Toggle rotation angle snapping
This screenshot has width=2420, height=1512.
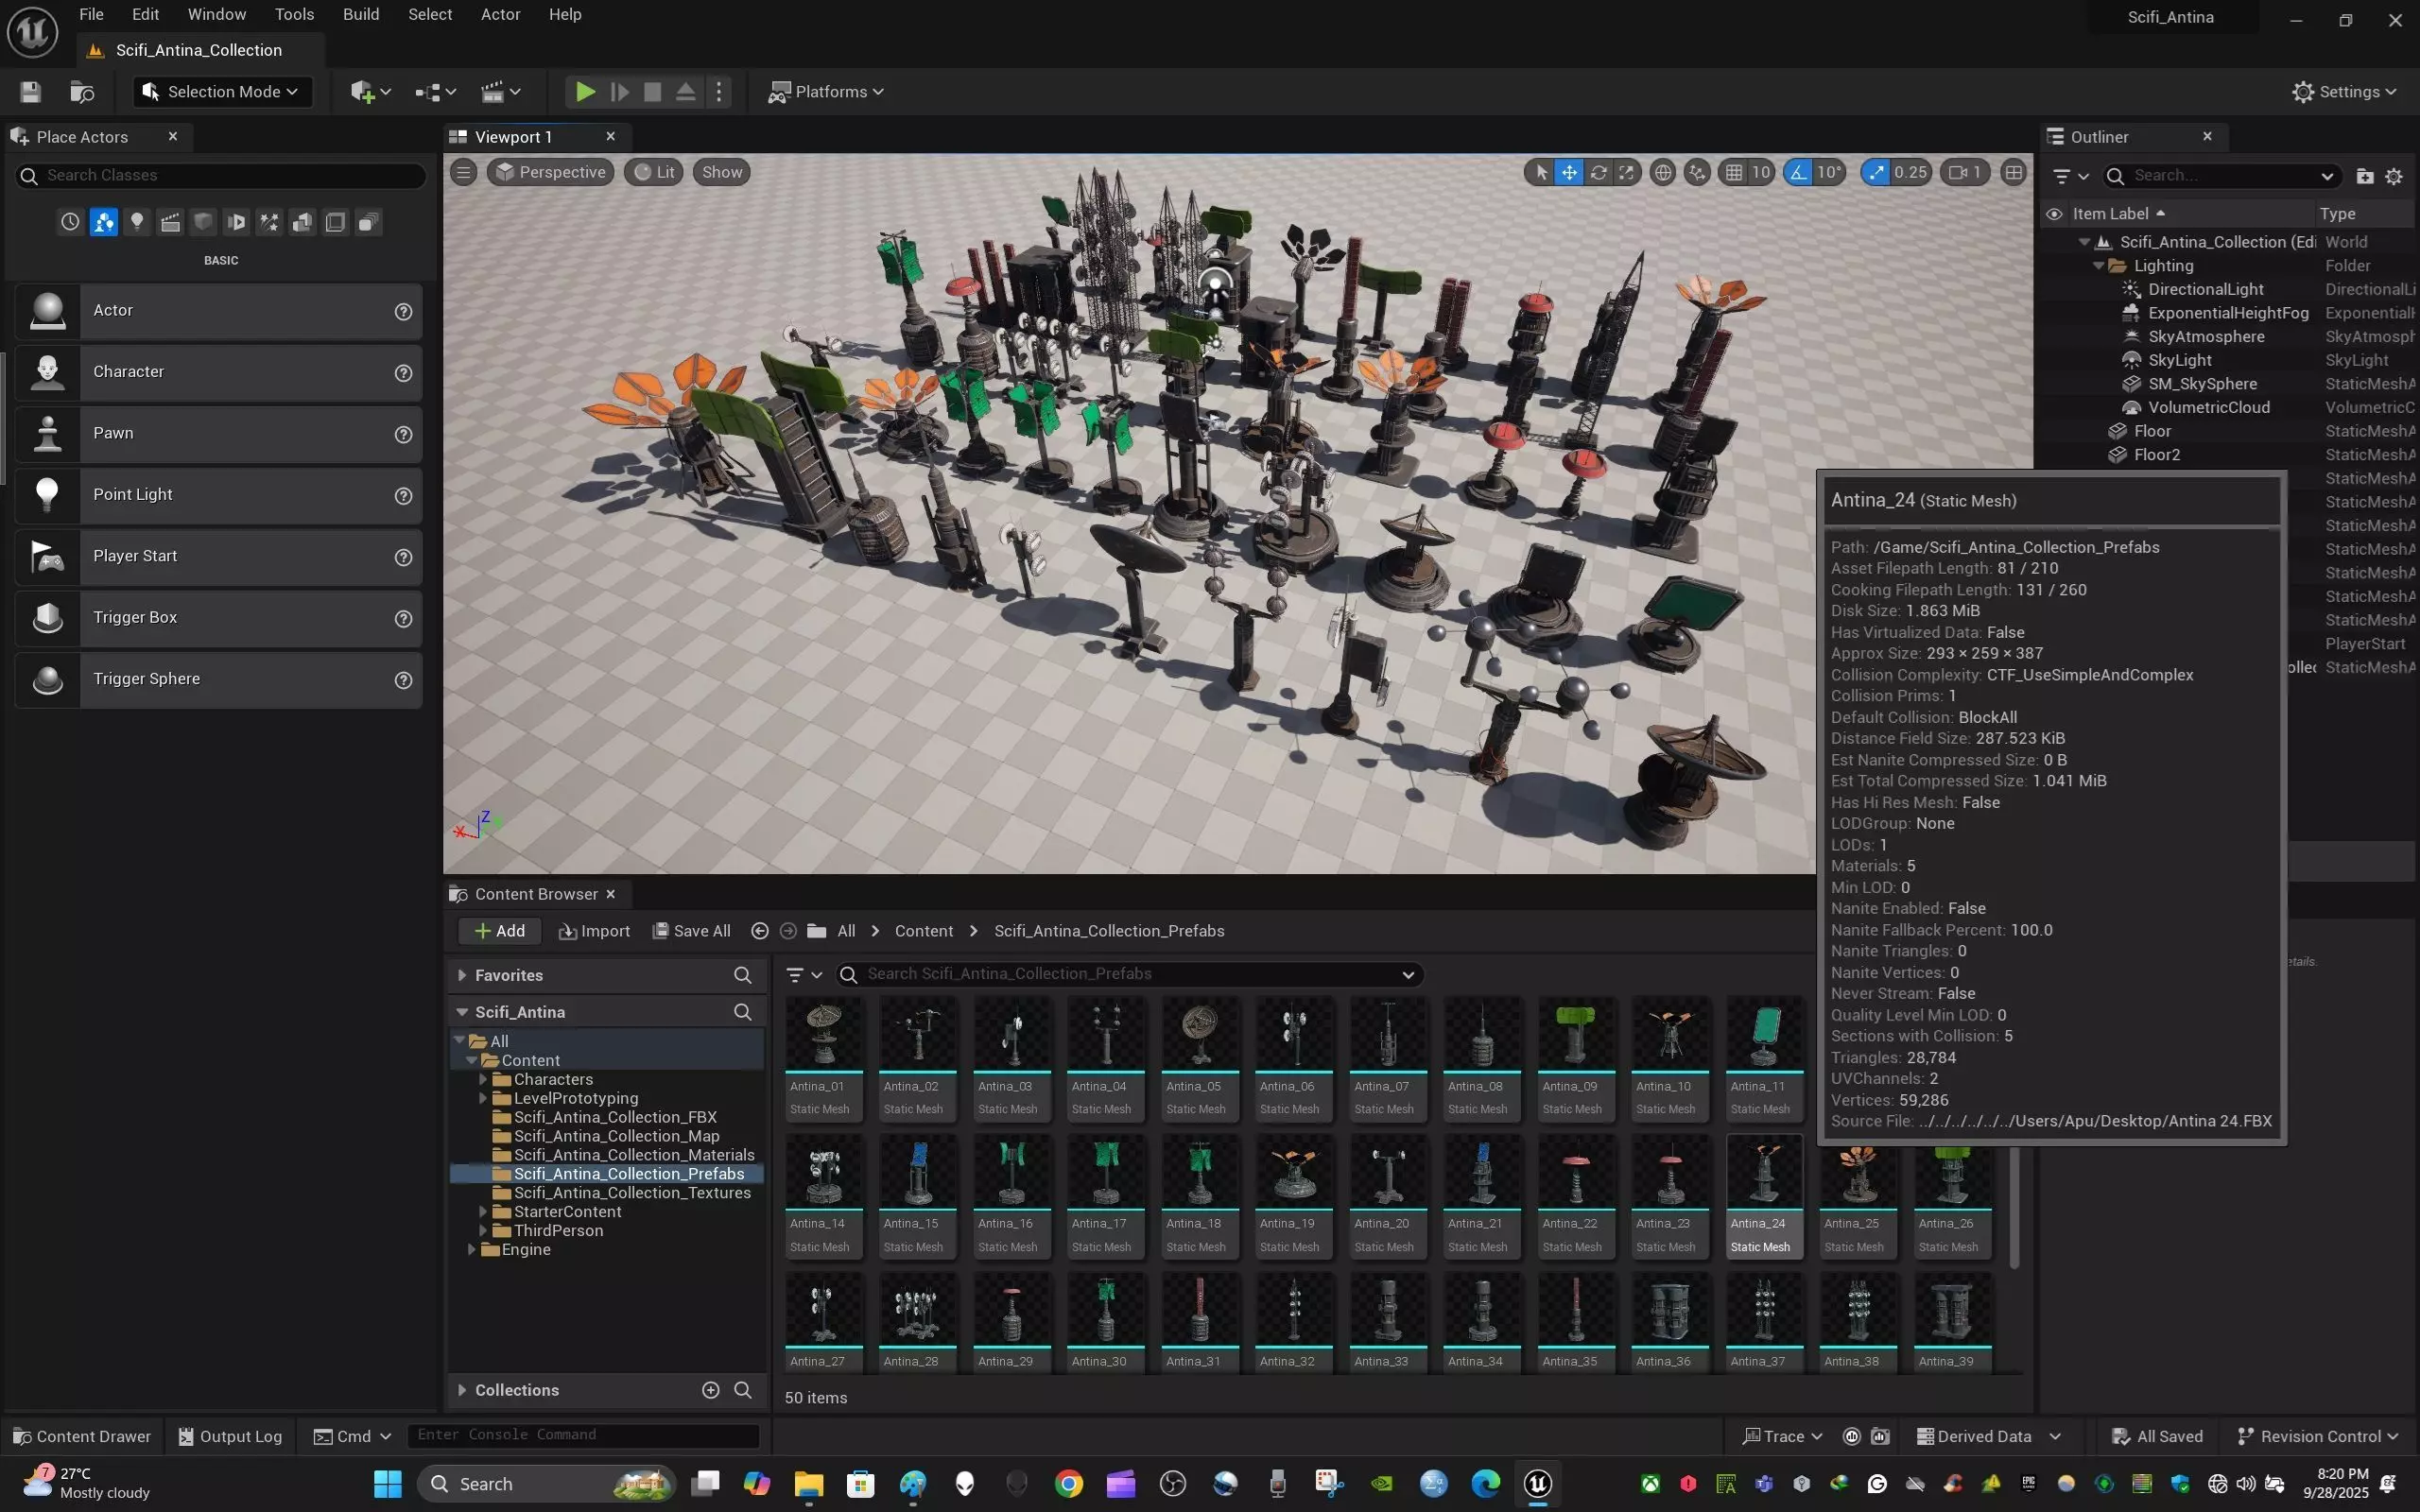[x=1799, y=173]
